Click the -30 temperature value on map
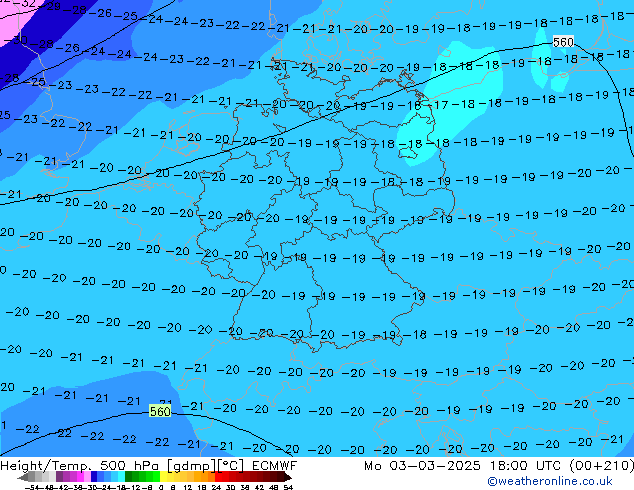Image resolution: width=634 pixels, height=490 pixels. click(x=16, y=40)
